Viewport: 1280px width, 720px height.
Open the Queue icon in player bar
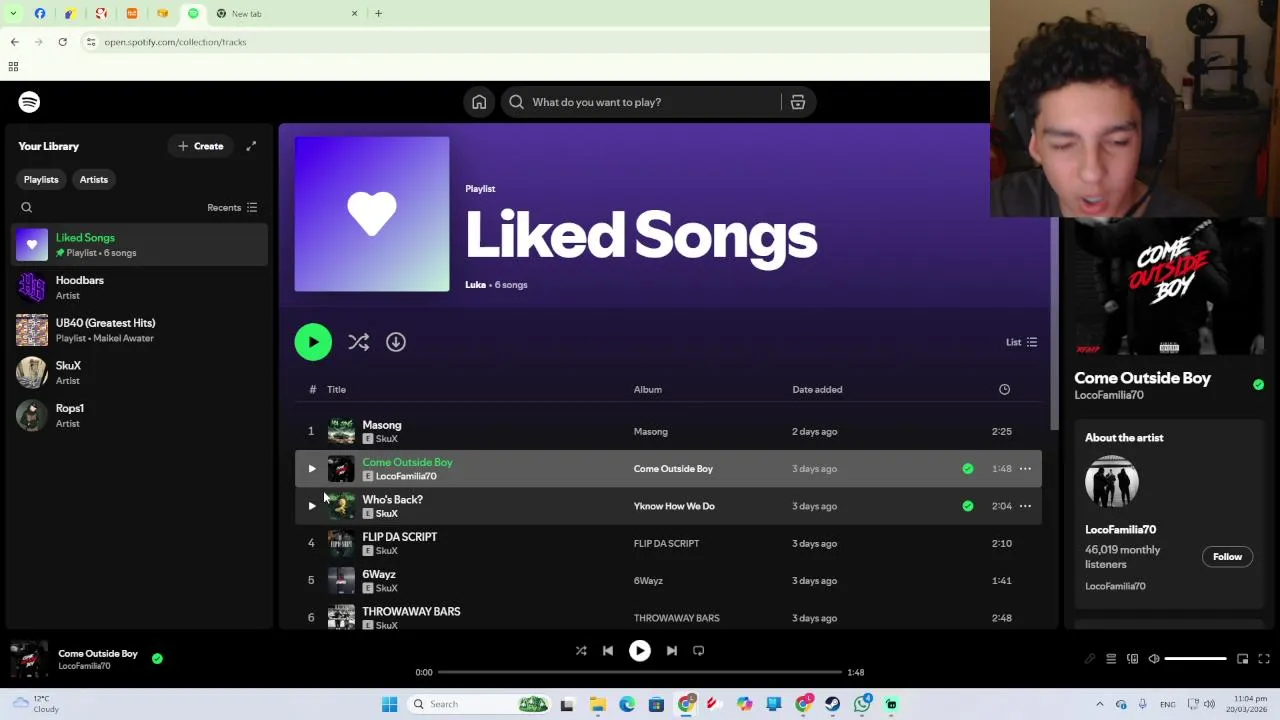[x=1111, y=659]
